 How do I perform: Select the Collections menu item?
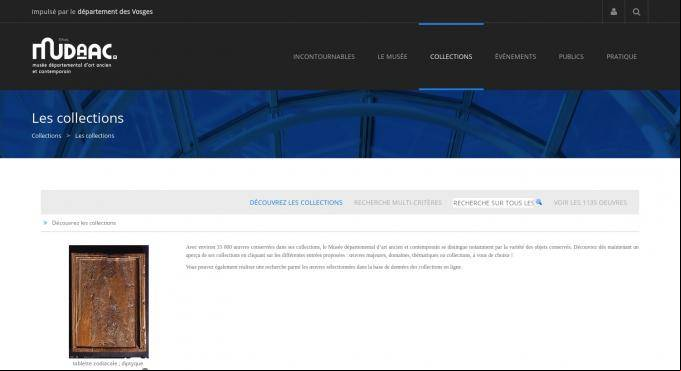(x=451, y=56)
